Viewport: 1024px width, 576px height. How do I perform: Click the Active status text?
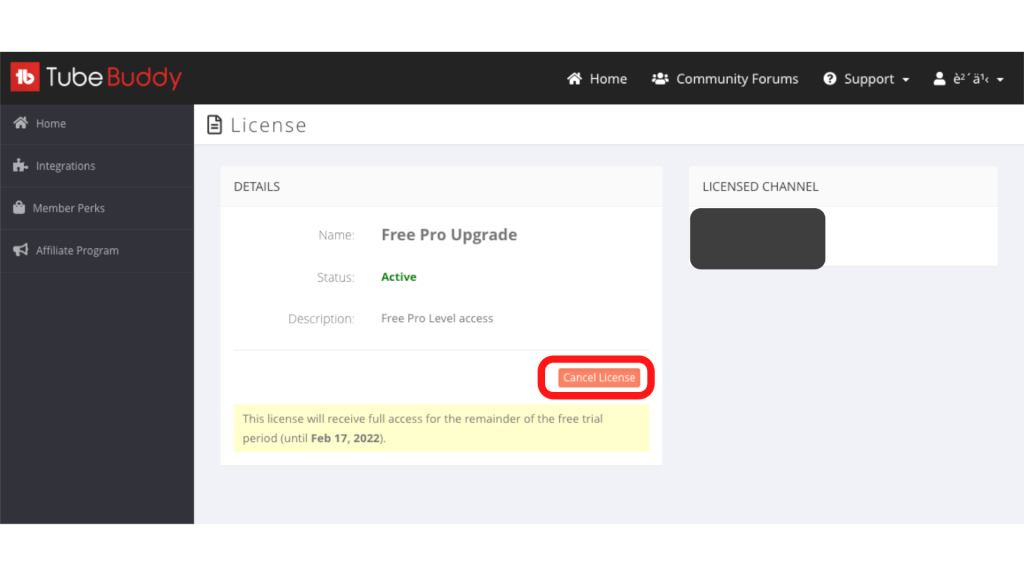click(399, 277)
